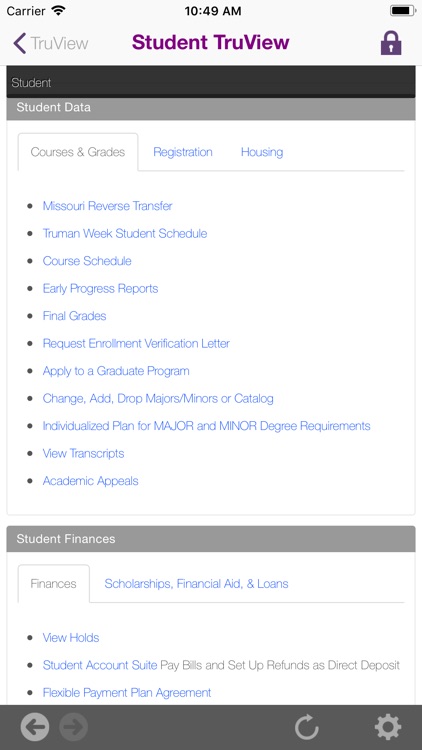Select the Finances tab
The height and width of the screenshot is (750, 422).
click(x=54, y=584)
